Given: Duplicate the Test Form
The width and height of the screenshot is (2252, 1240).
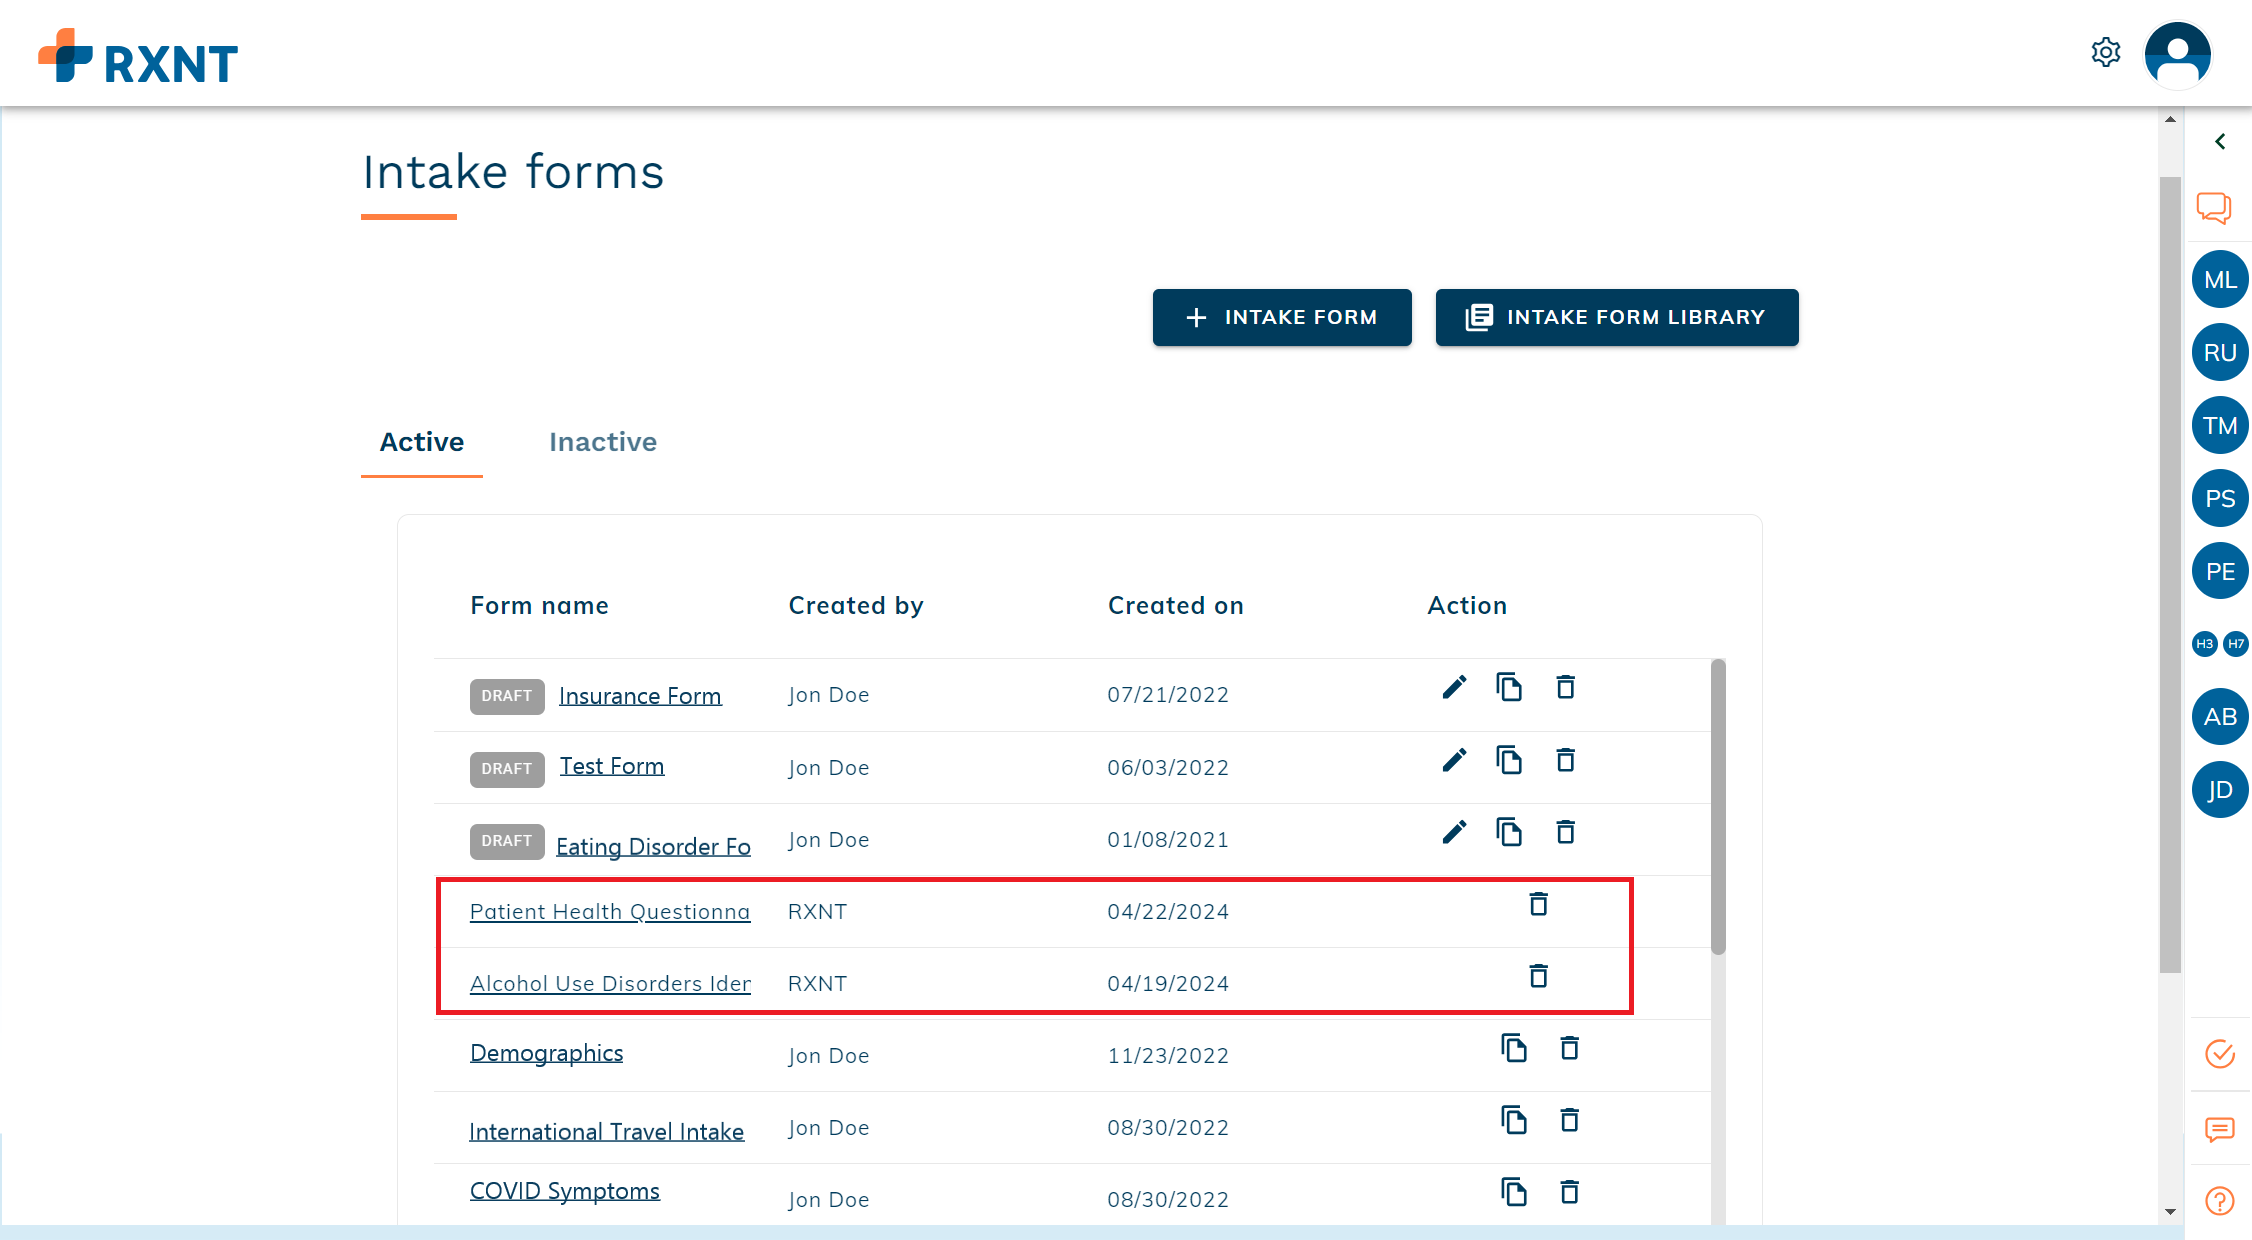Looking at the screenshot, I should [x=1509, y=760].
